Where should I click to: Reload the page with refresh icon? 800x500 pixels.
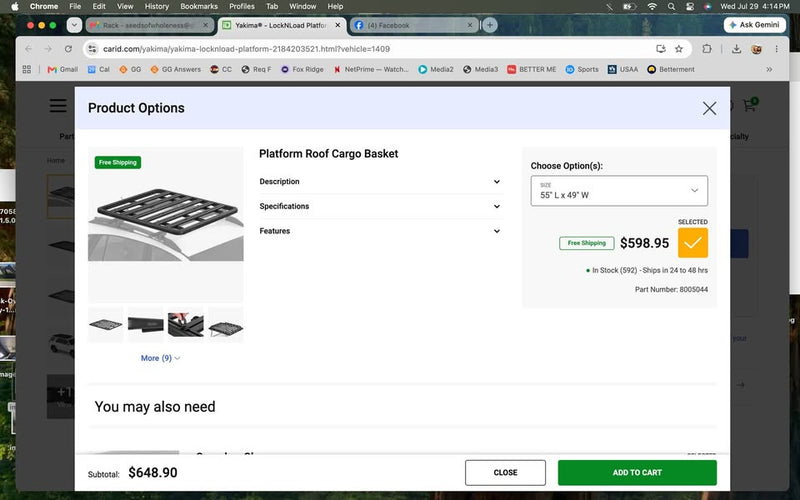(68, 49)
